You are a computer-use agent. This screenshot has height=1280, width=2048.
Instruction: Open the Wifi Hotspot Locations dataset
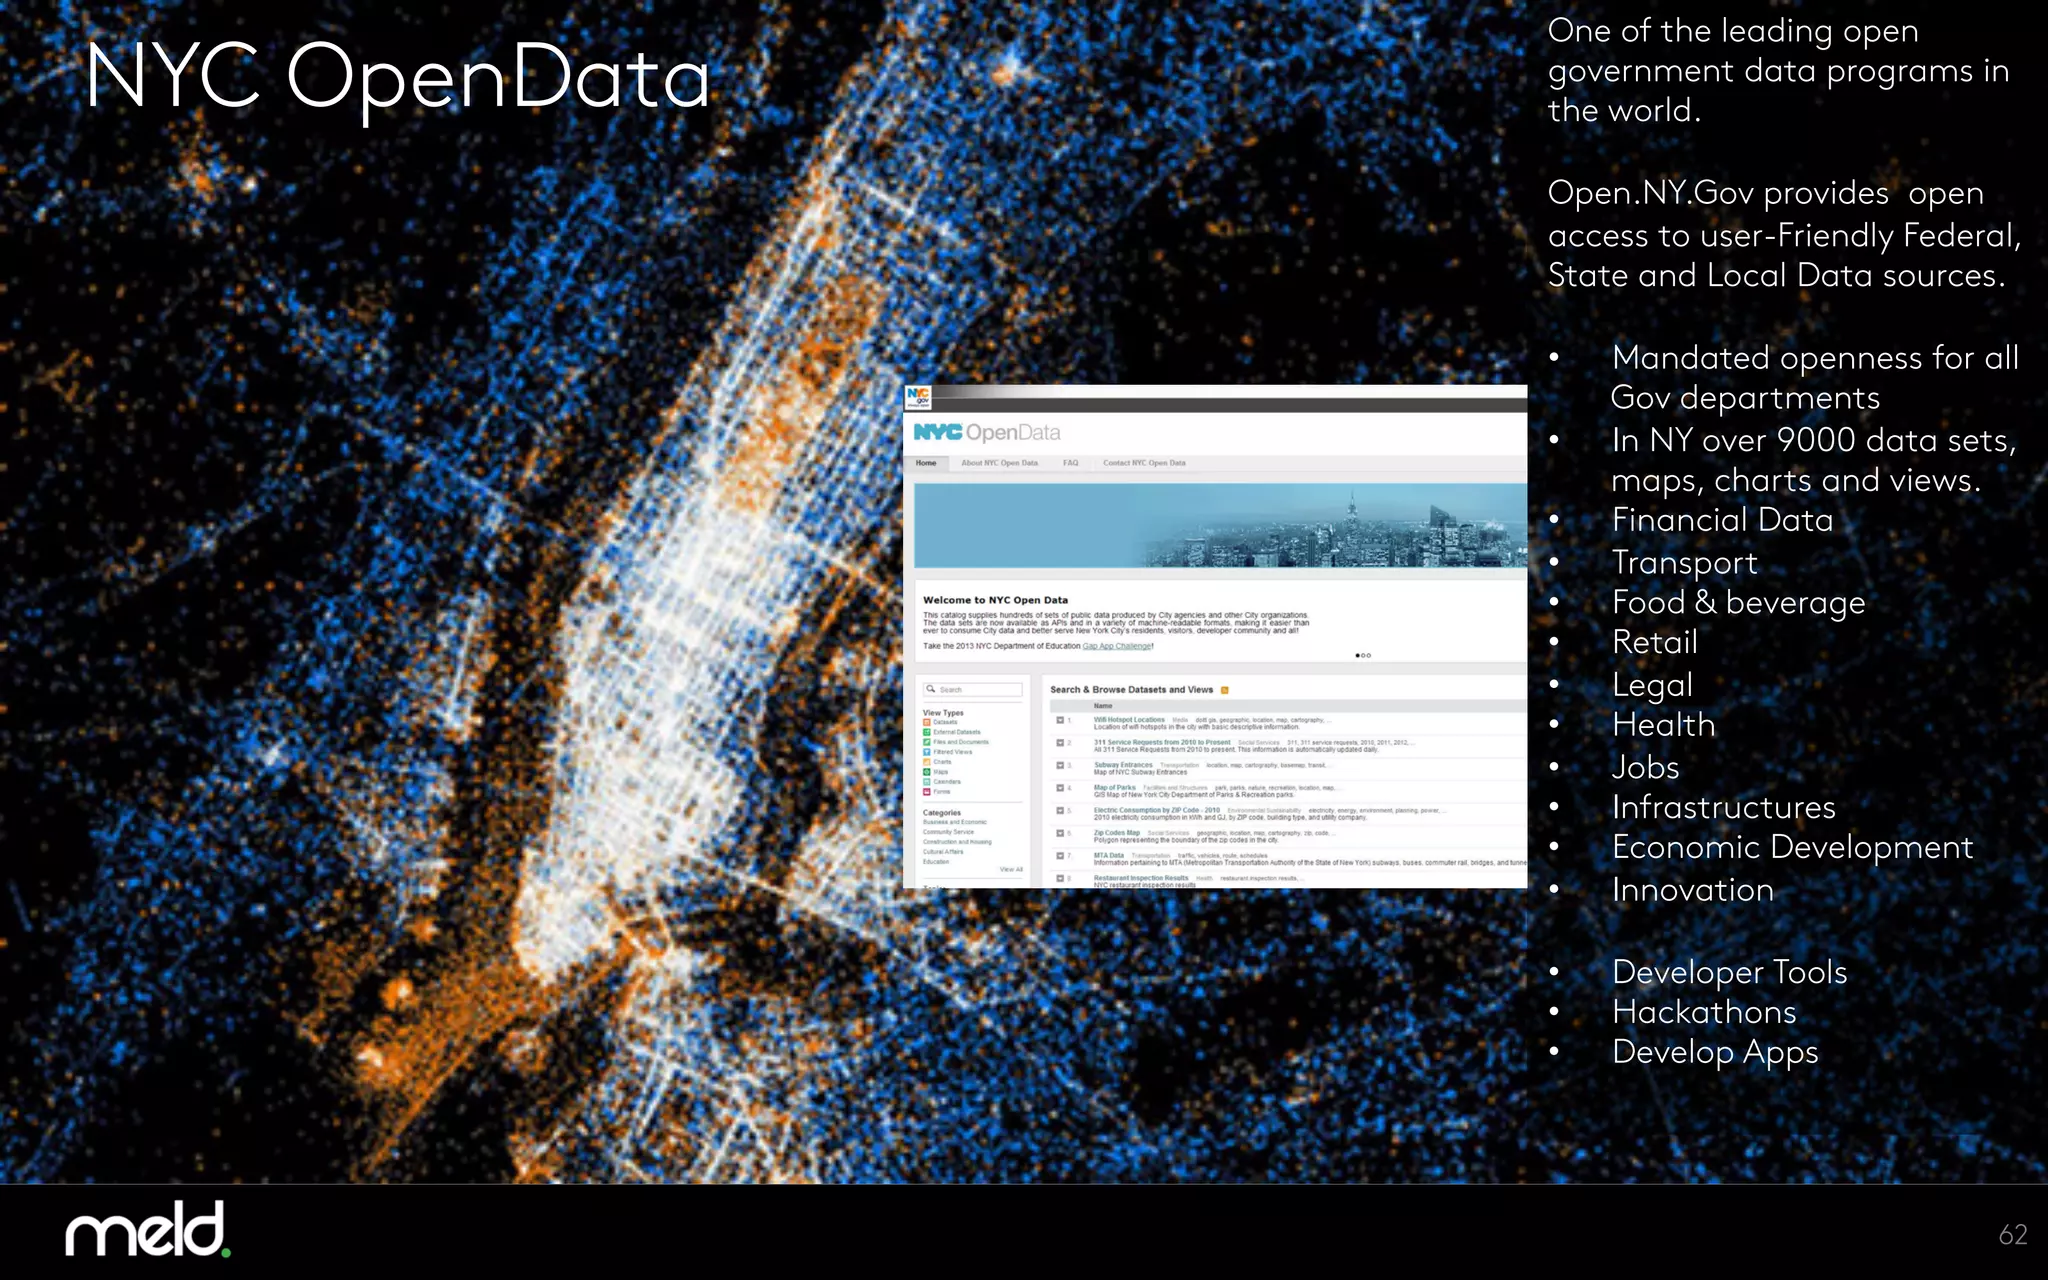click(1129, 720)
